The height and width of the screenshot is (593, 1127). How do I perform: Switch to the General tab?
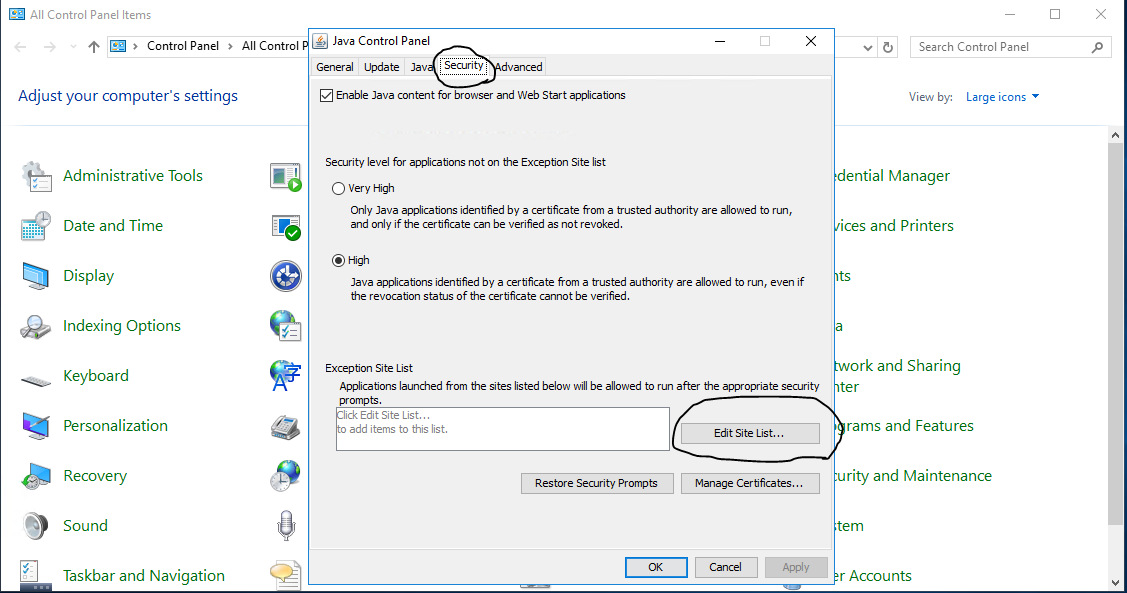[x=335, y=67]
